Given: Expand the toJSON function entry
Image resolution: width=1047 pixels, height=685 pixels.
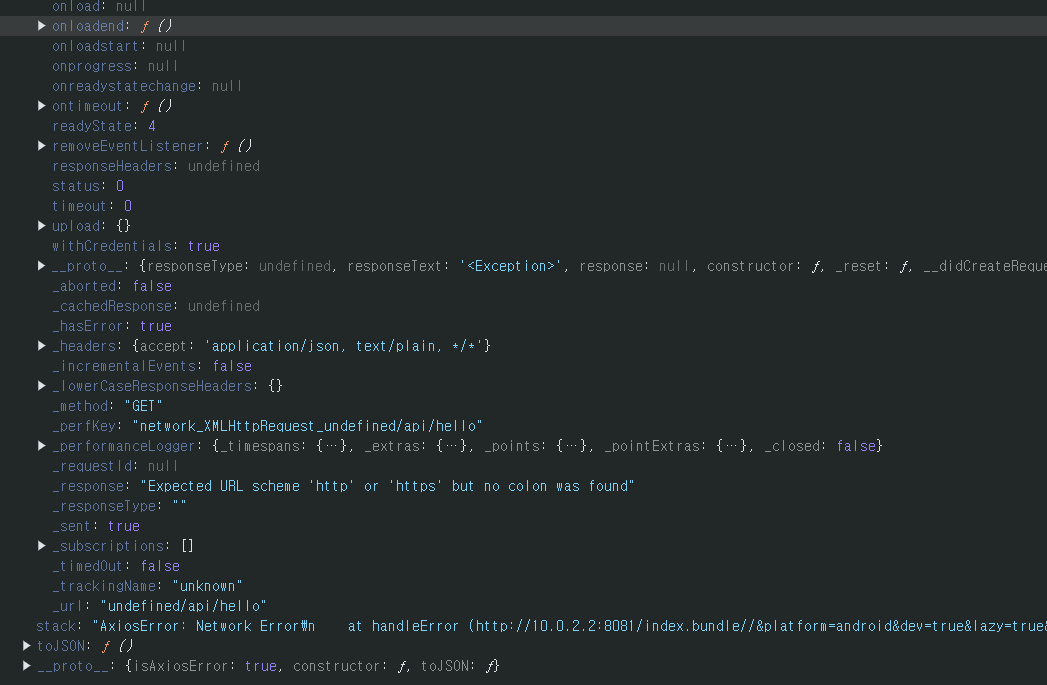Looking at the screenshot, I should coord(26,646).
